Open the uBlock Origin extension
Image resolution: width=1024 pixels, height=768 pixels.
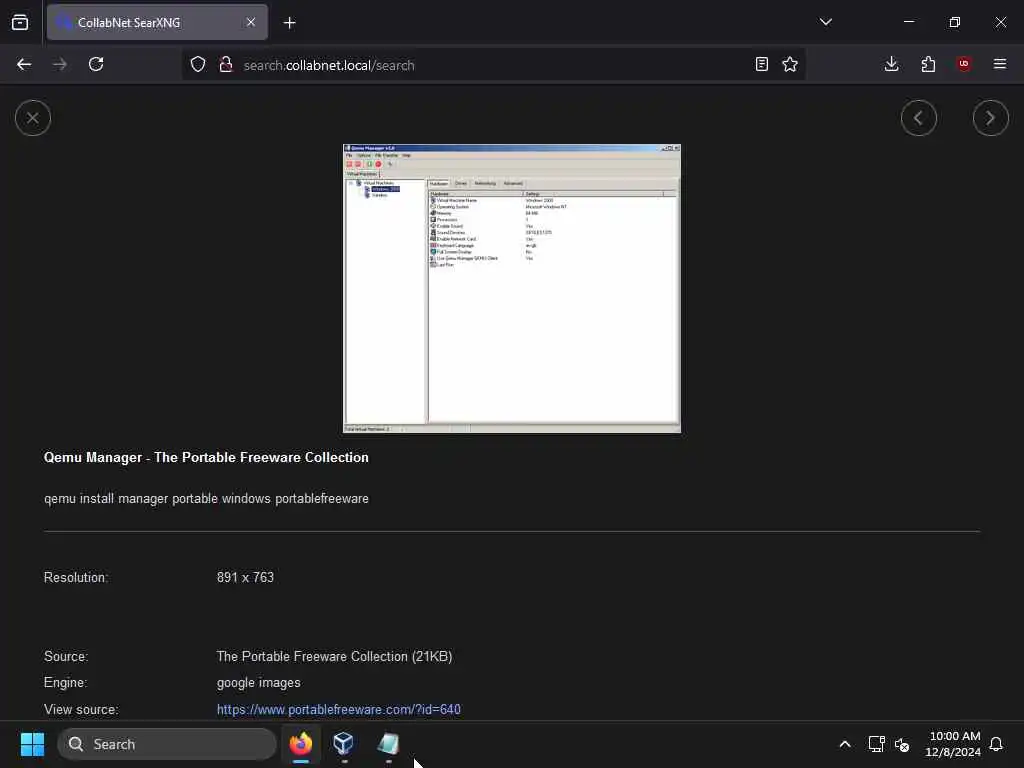(964, 64)
